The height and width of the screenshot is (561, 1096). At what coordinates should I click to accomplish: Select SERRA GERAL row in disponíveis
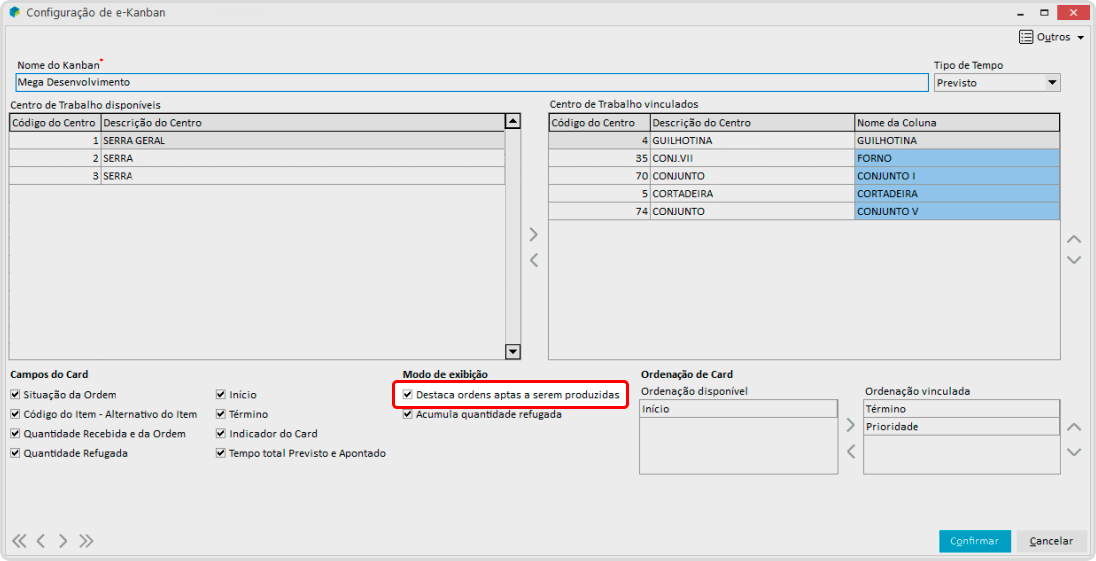point(257,140)
